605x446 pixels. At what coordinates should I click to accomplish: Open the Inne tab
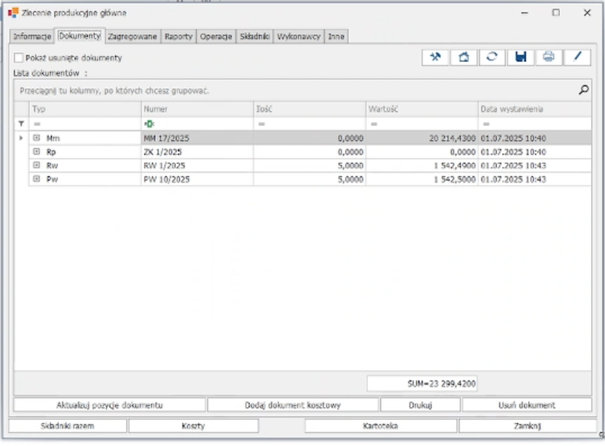pos(336,37)
